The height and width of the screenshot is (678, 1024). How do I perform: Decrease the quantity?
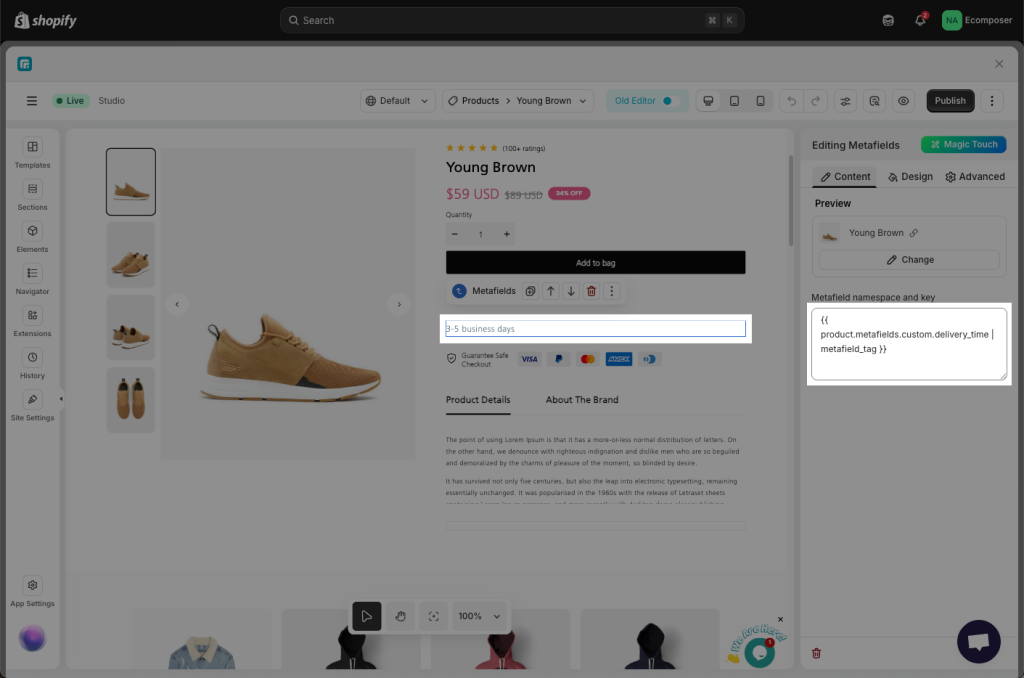click(x=455, y=234)
